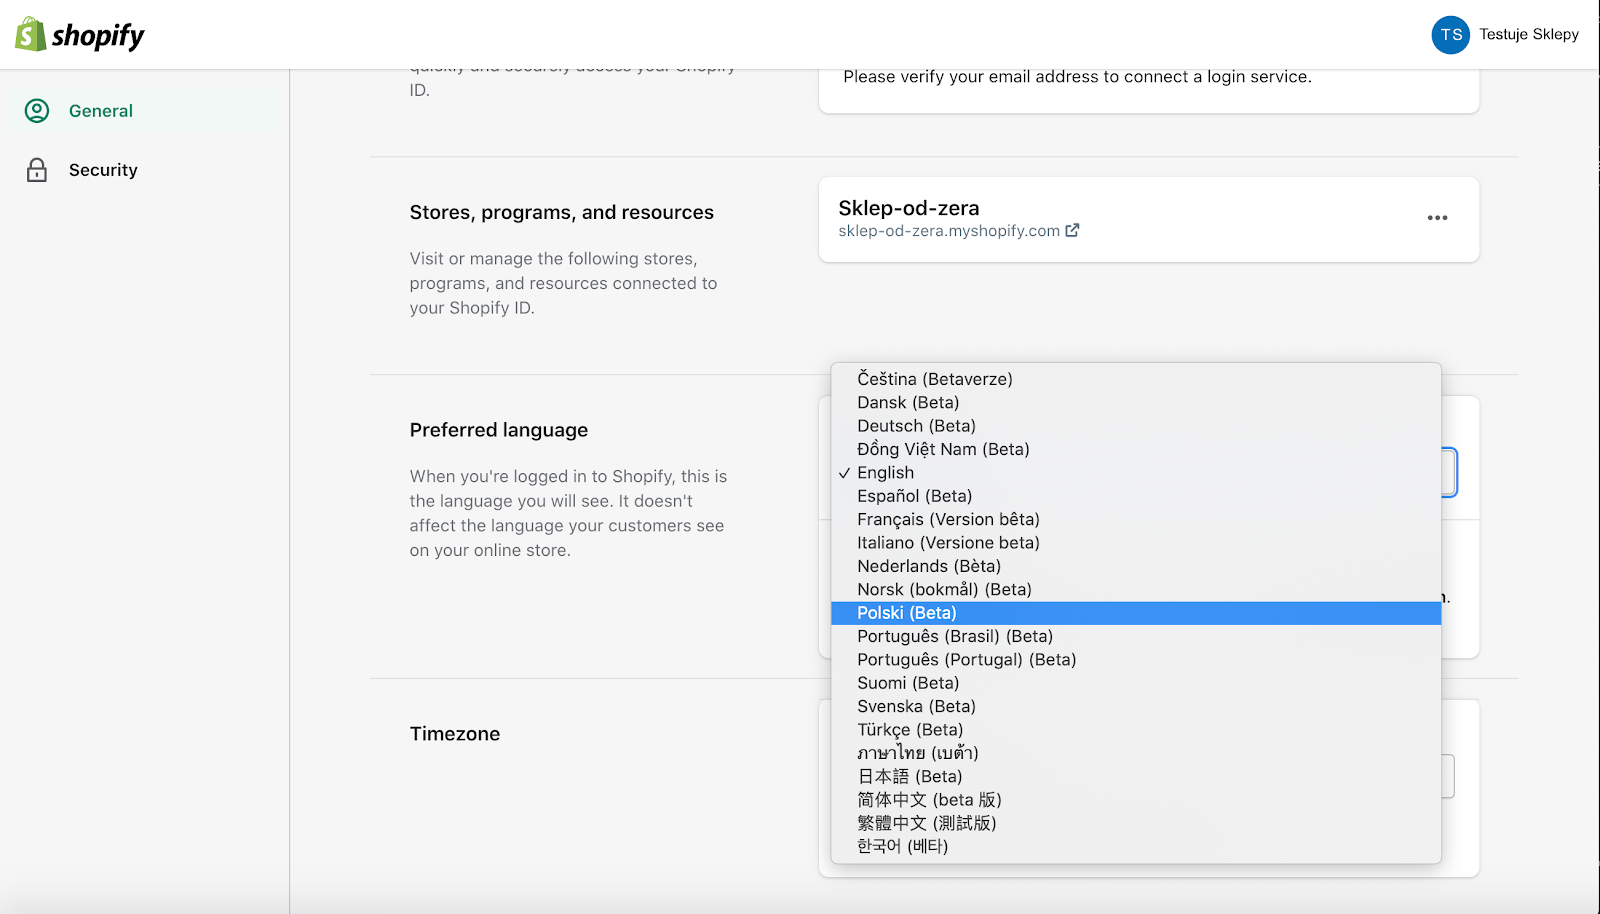Select Türkçe (Beta) language
This screenshot has height=914, width=1600.
coord(1136,730)
